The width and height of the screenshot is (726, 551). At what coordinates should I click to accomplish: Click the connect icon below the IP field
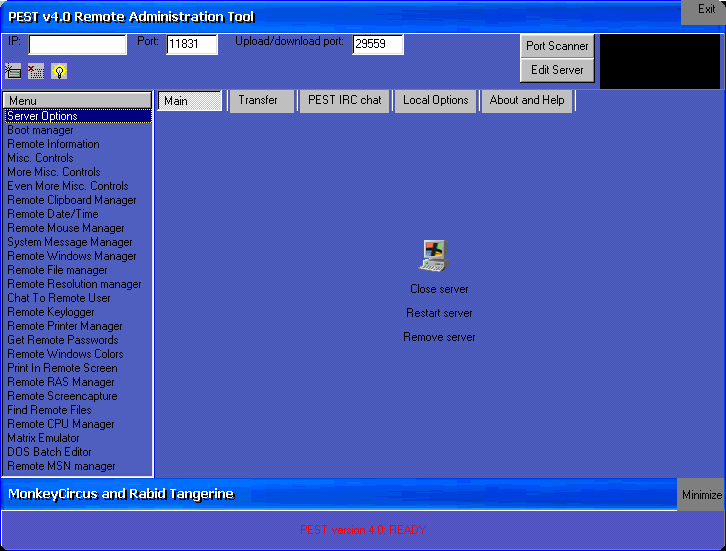coord(13,71)
